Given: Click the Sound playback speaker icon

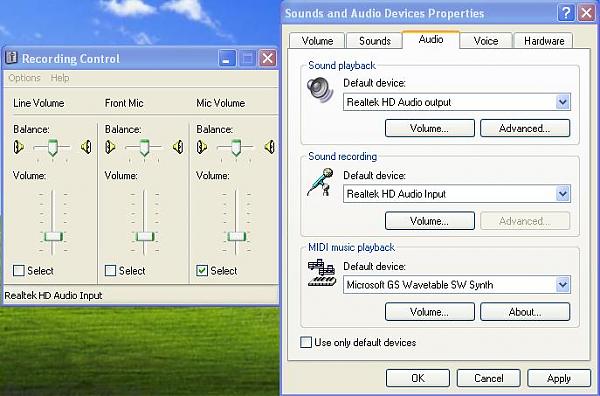Looking at the screenshot, I should pyautogui.click(x=320, y=90).
